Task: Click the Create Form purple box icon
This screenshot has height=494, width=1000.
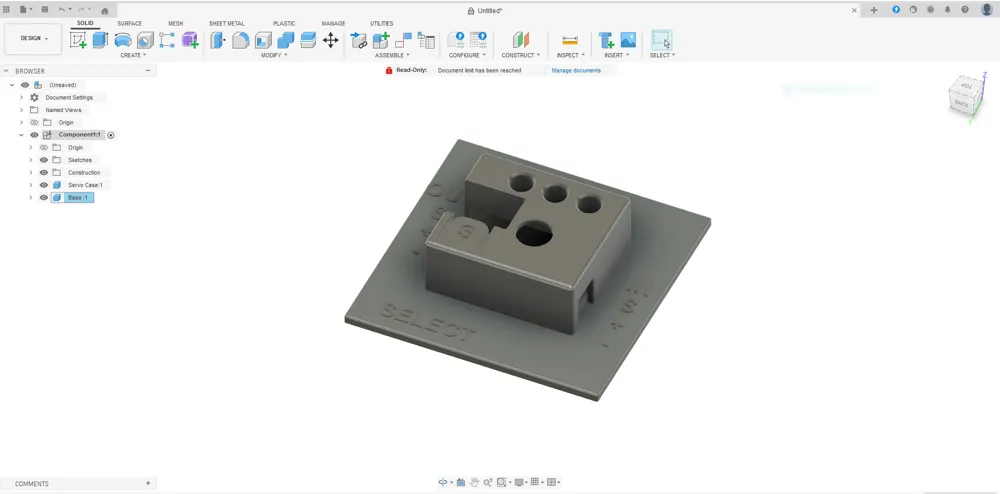Action: click(x=190, y=40)
